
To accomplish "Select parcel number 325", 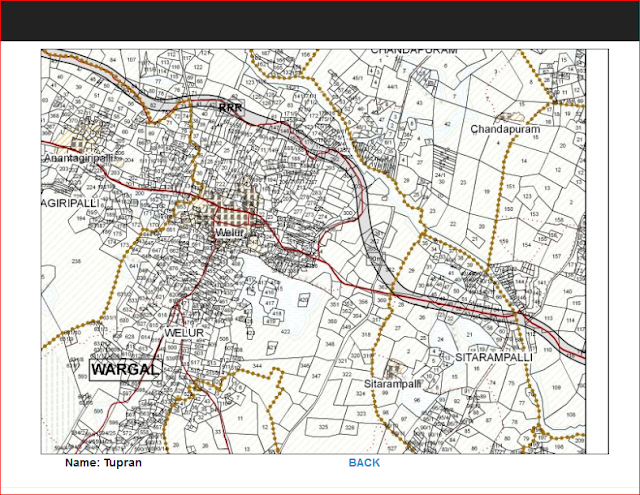I will [x=323, y=427].
